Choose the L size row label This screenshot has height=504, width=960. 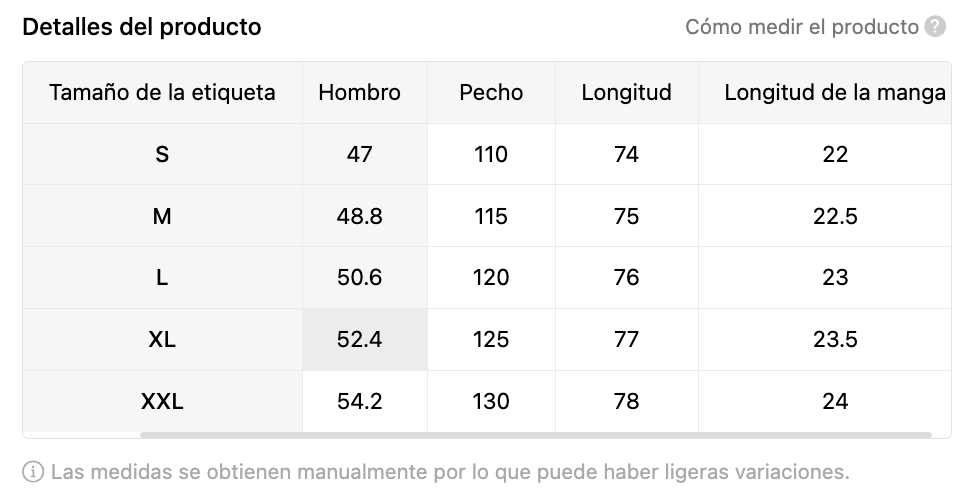162,278
